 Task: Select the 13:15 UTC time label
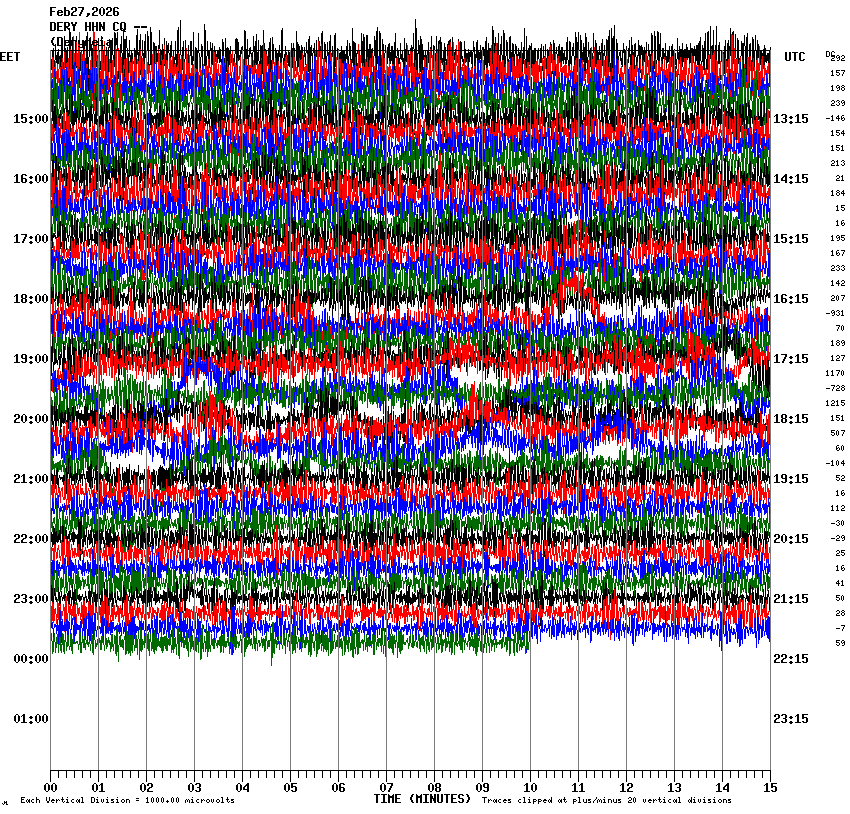click(x=791, y=119)
